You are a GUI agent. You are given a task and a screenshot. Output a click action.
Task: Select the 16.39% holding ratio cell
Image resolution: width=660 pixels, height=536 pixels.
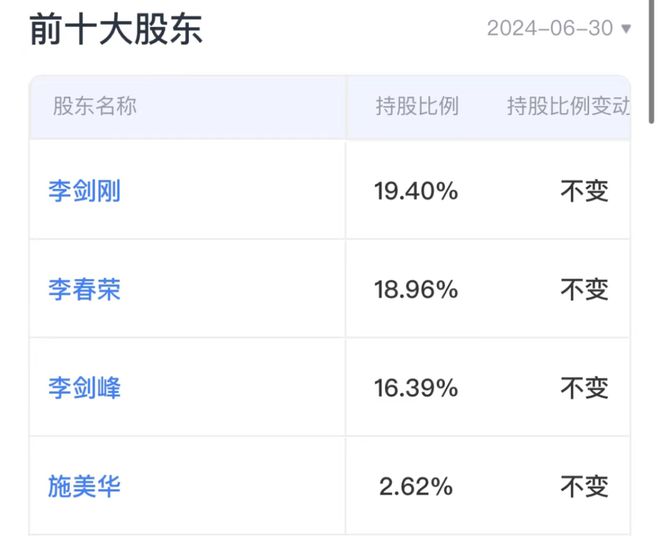(x=416, y=388)
